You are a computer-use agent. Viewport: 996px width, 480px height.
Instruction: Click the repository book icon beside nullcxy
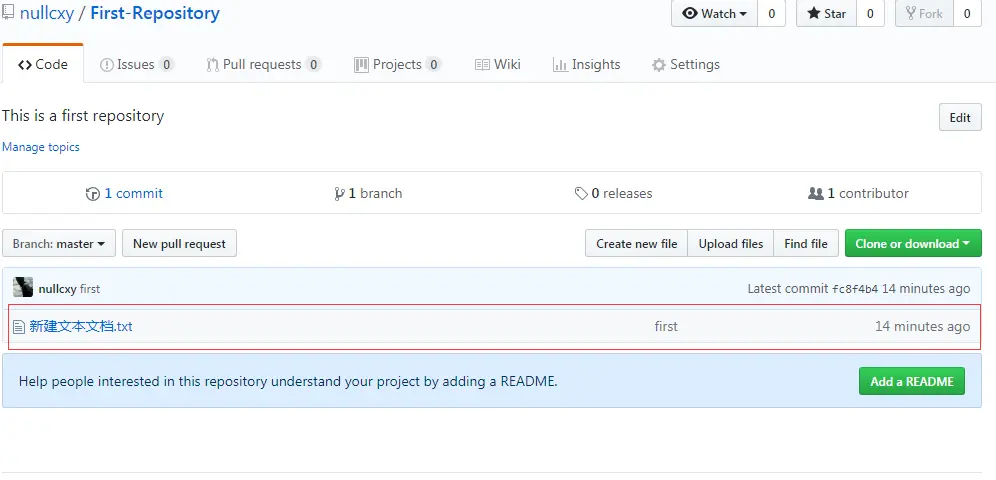click(8, 13)
